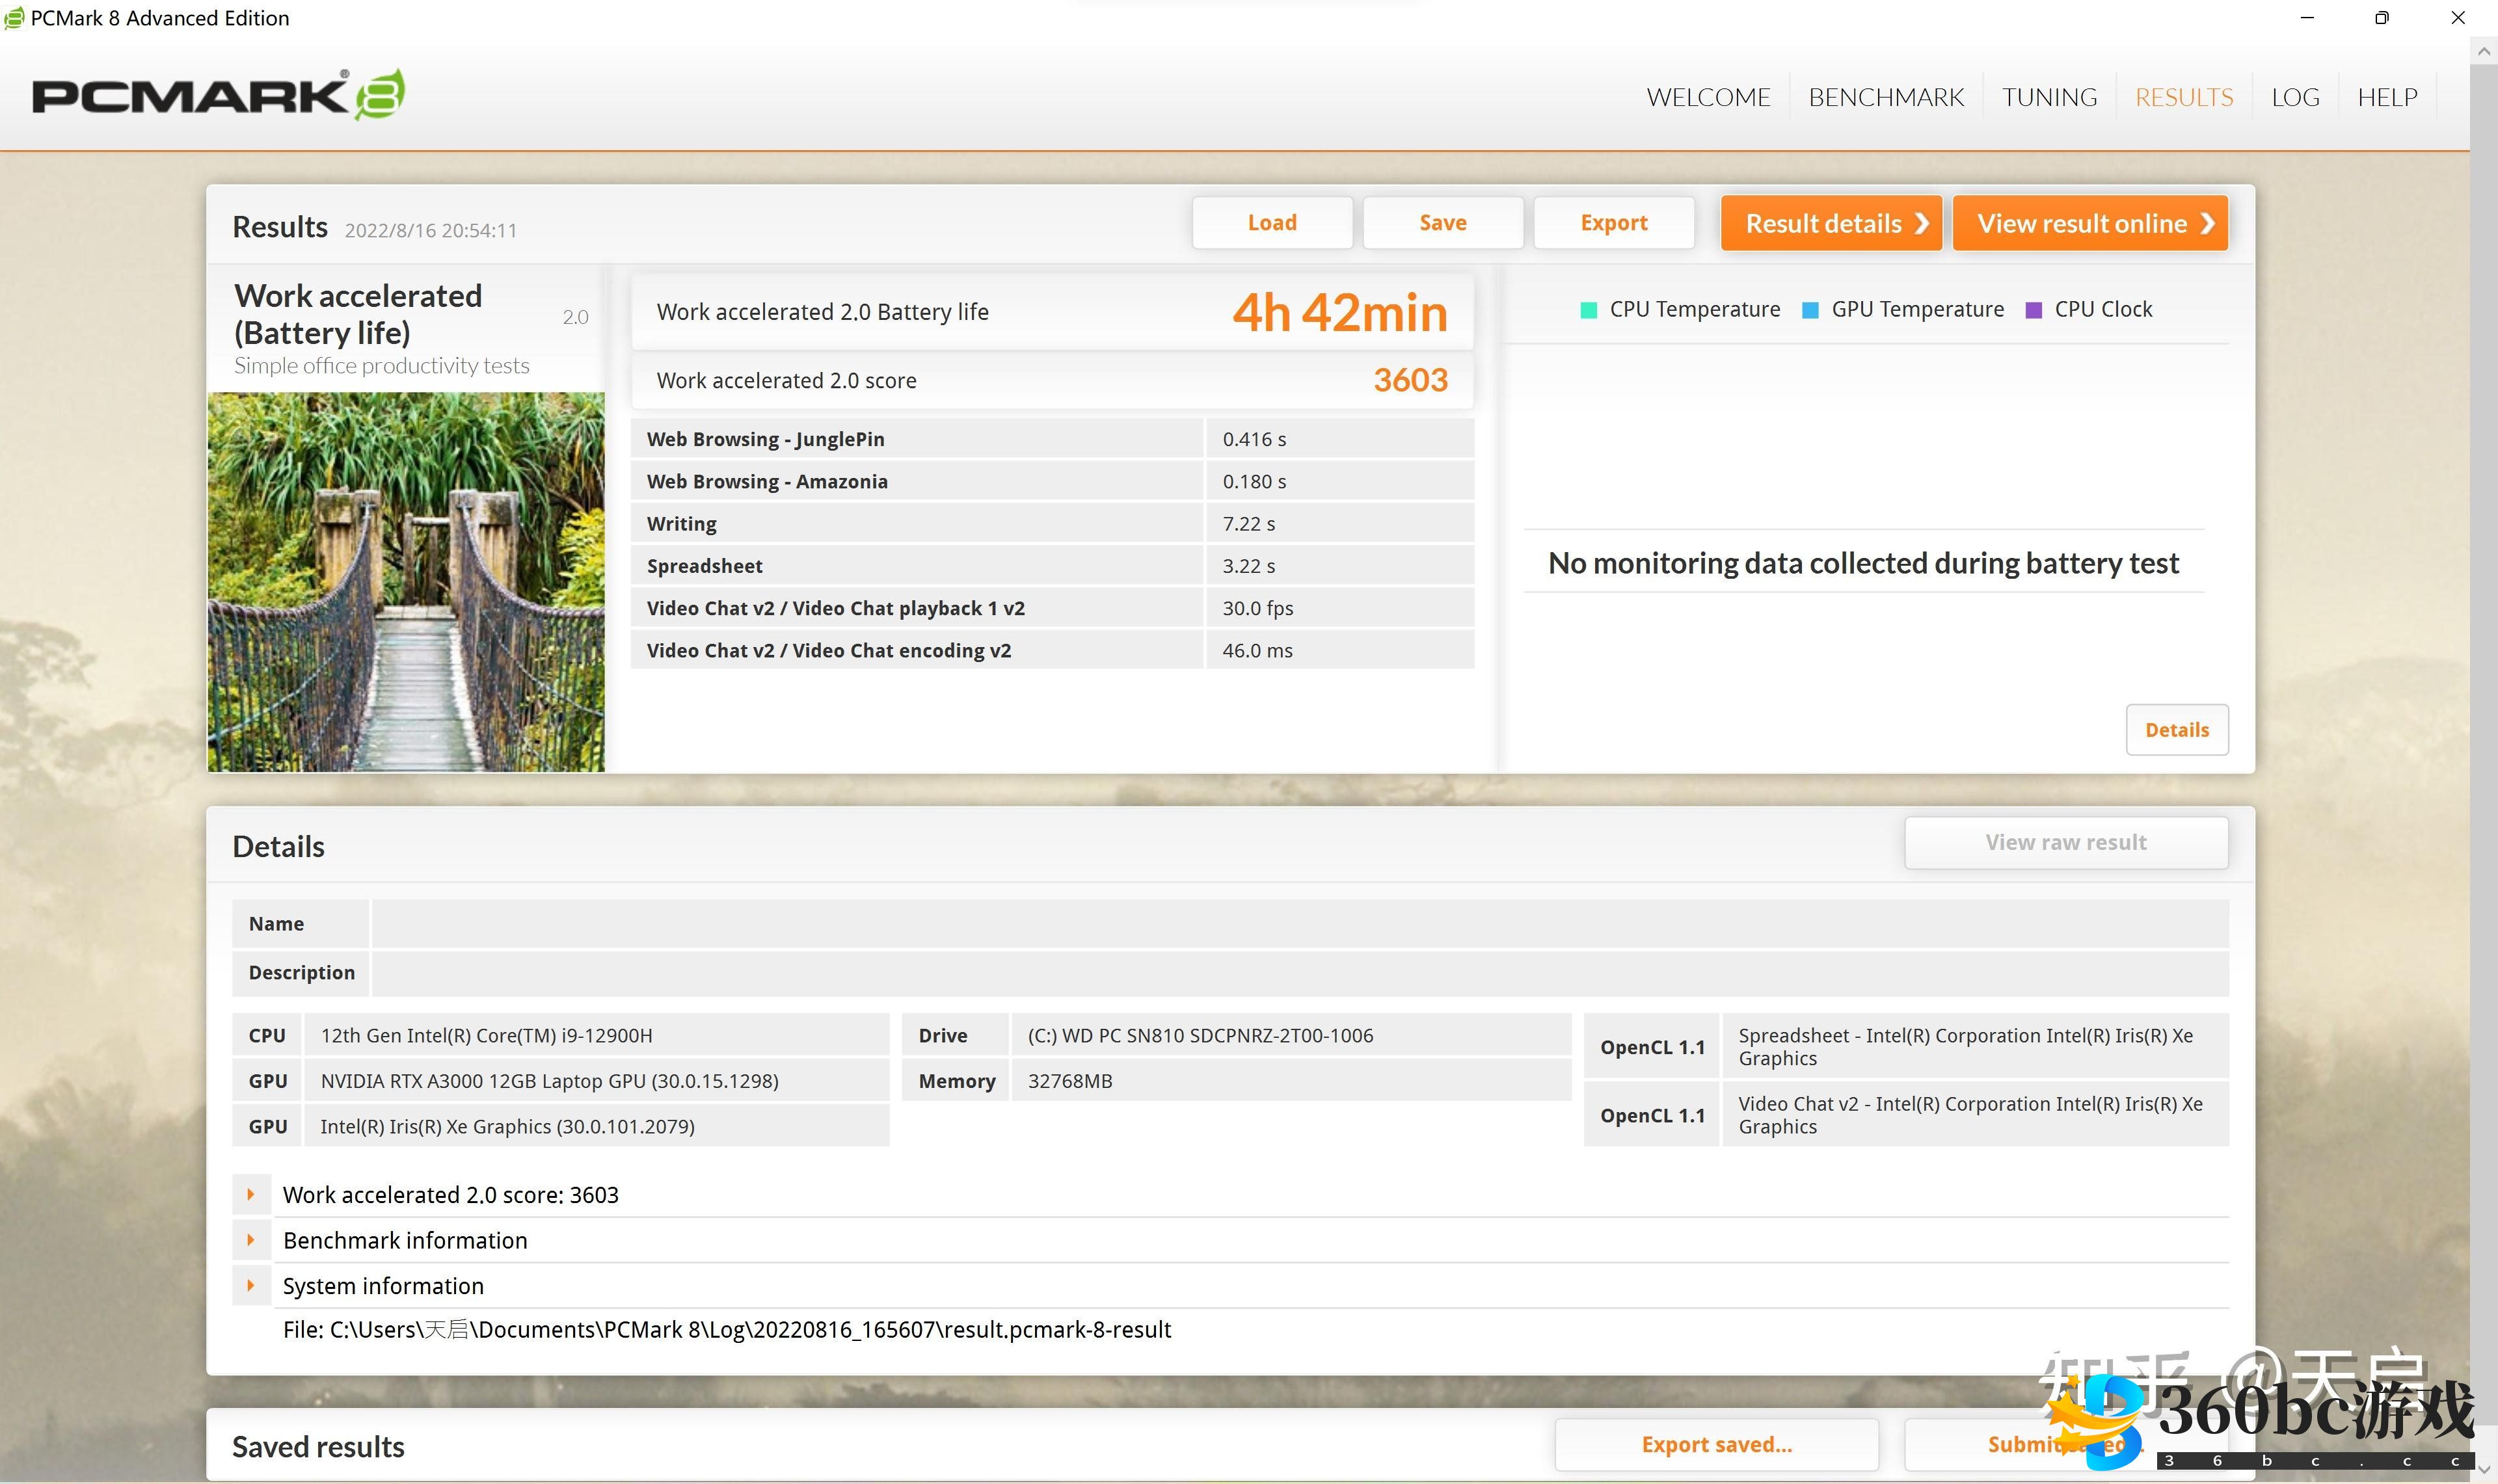Open Result details
Image resolution: width=2498 pixels, height=1484 pixels.
tap(1830, 223)
